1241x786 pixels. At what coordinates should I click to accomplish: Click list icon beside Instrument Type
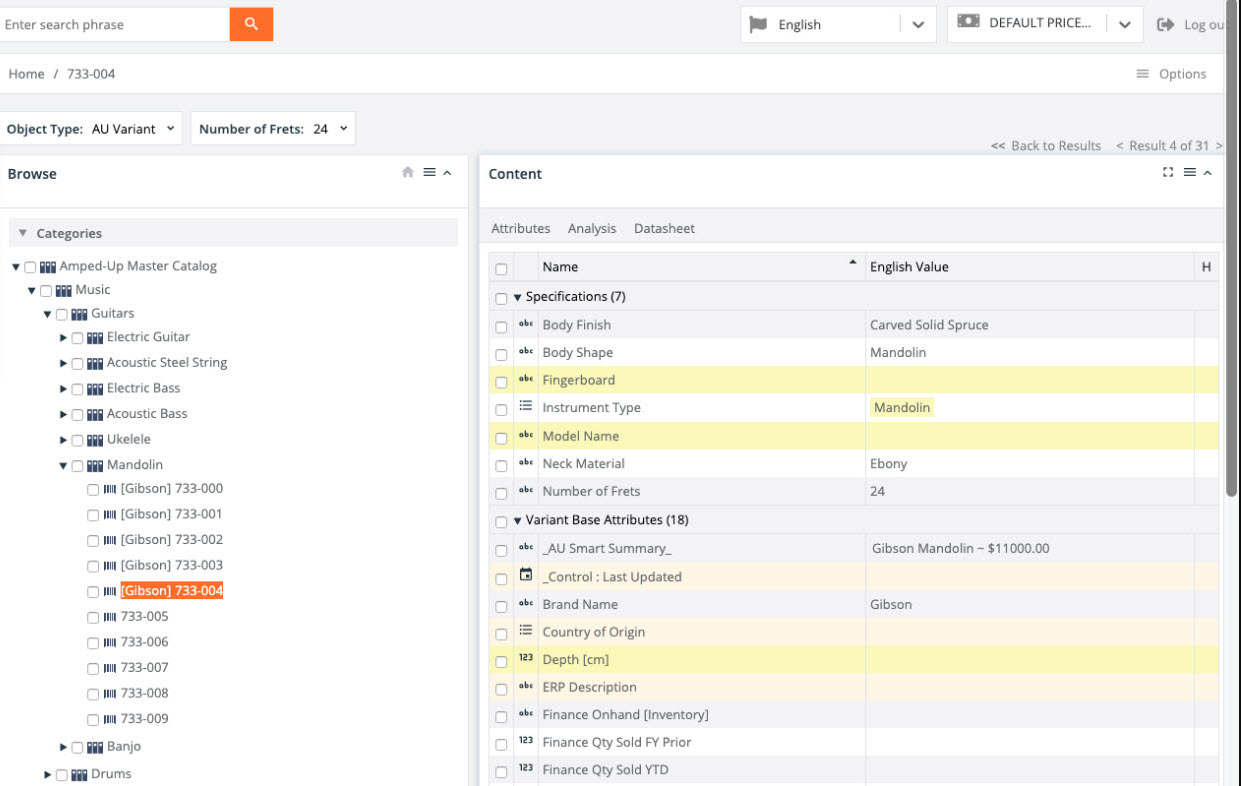(x=526, y=407)
